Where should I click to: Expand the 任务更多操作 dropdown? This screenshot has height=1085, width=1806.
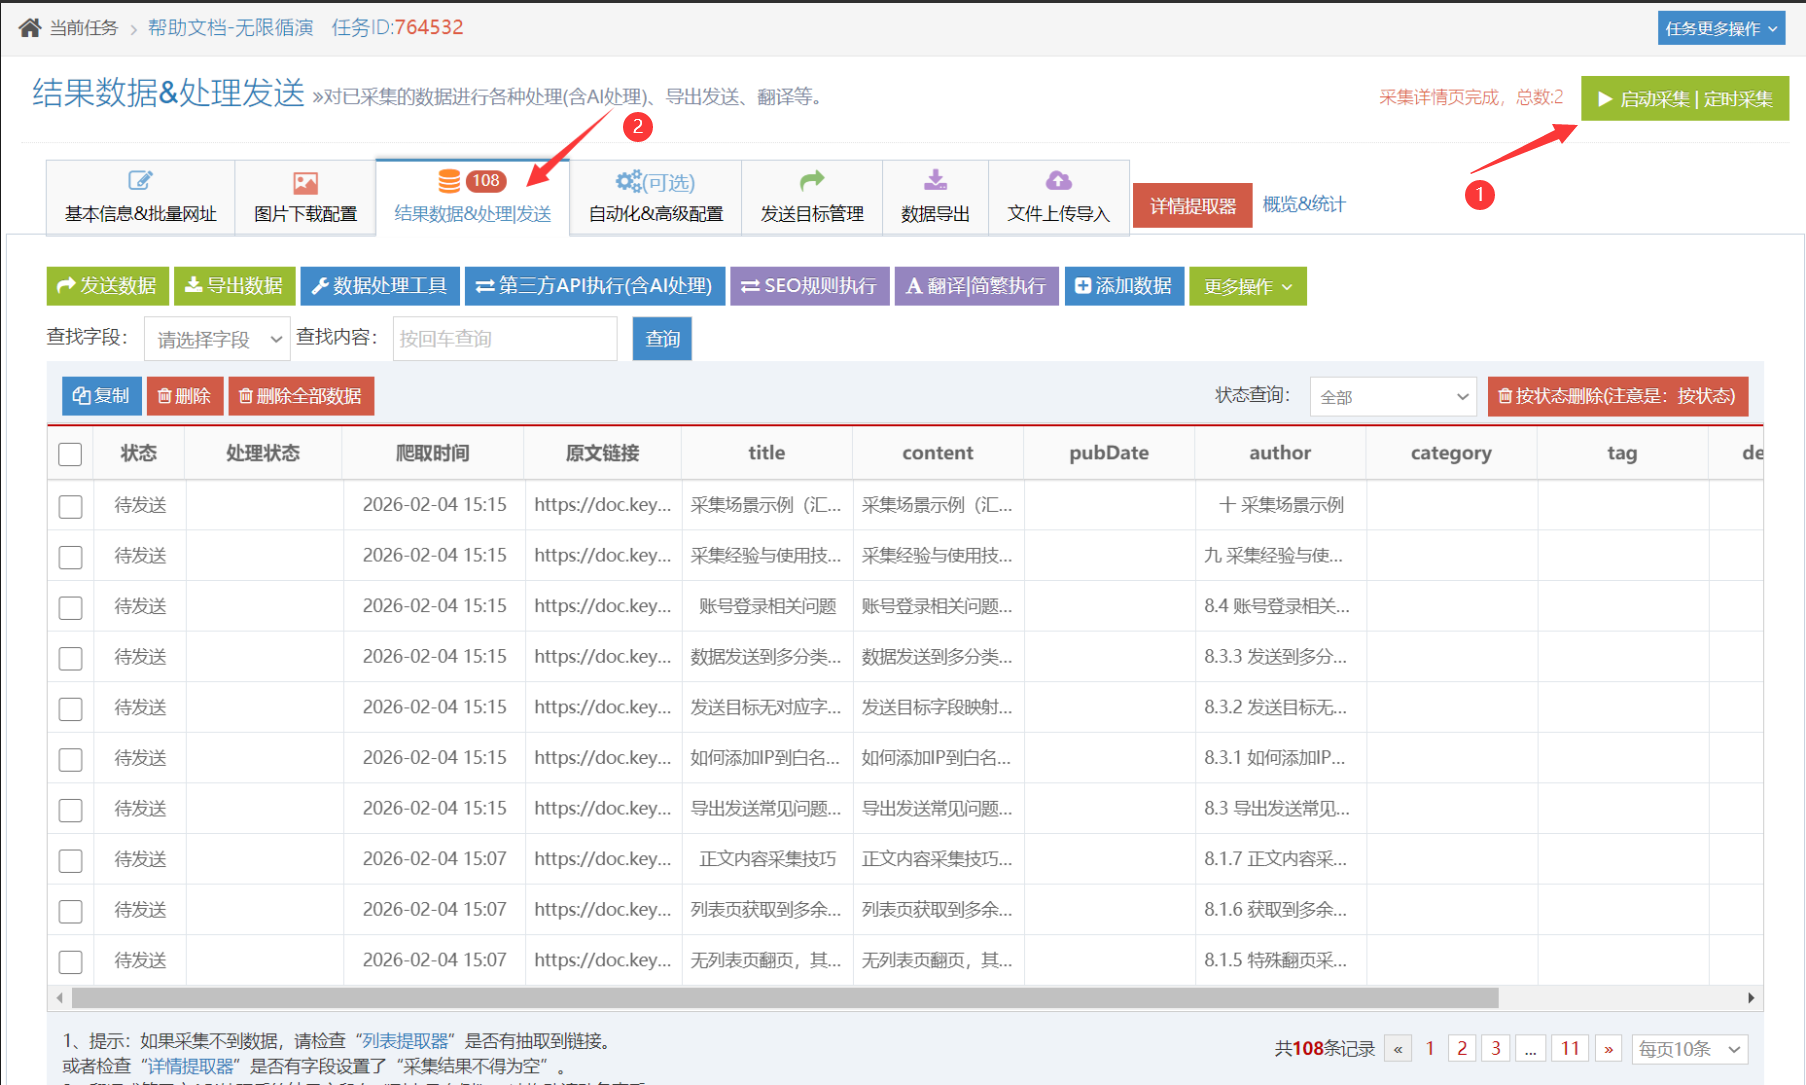pos(1720,28)
